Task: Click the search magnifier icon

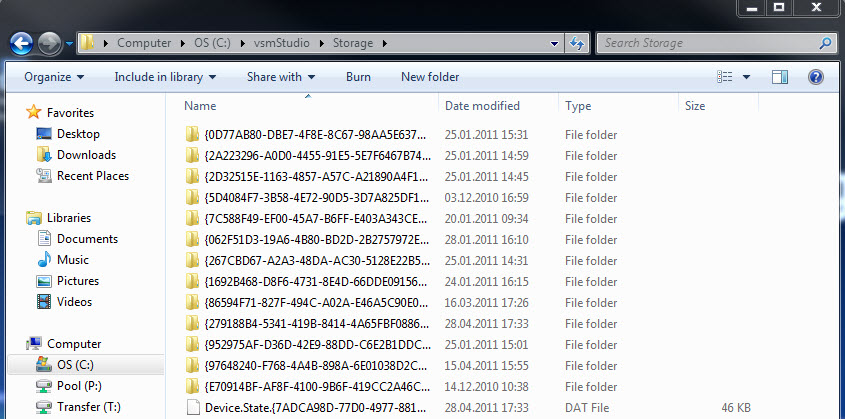Action: [826, 43]
